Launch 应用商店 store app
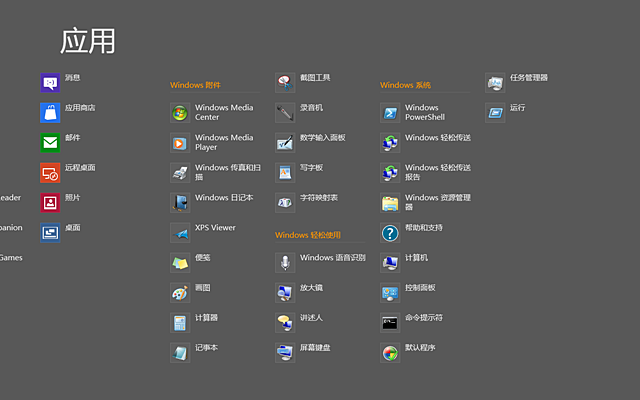Image resolution: width=640 pixels, height=400 pixels. point(68,113)
